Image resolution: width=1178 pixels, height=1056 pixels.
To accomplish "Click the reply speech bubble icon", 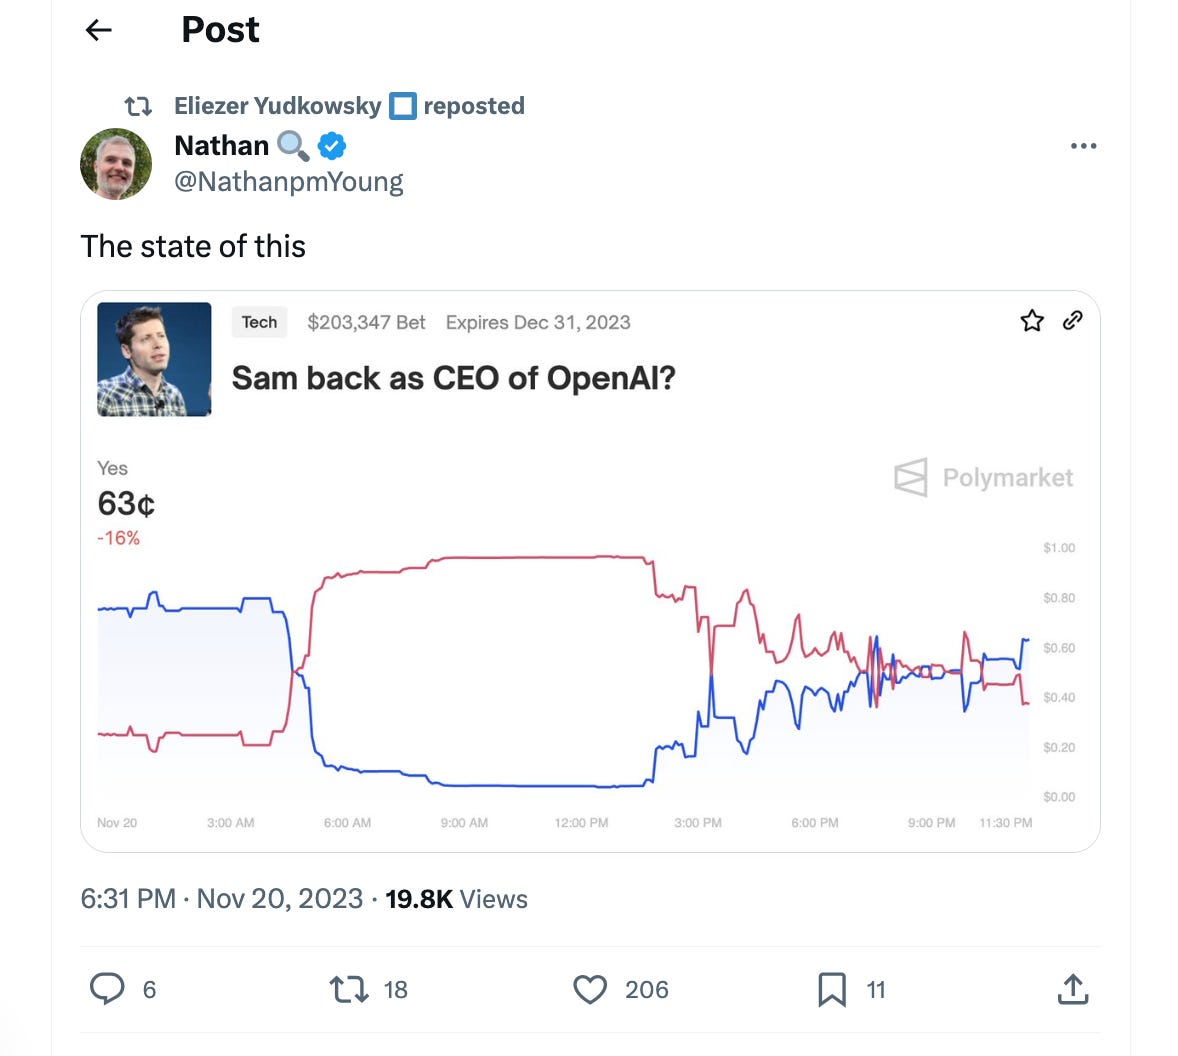I will click(x=107, y=988).
